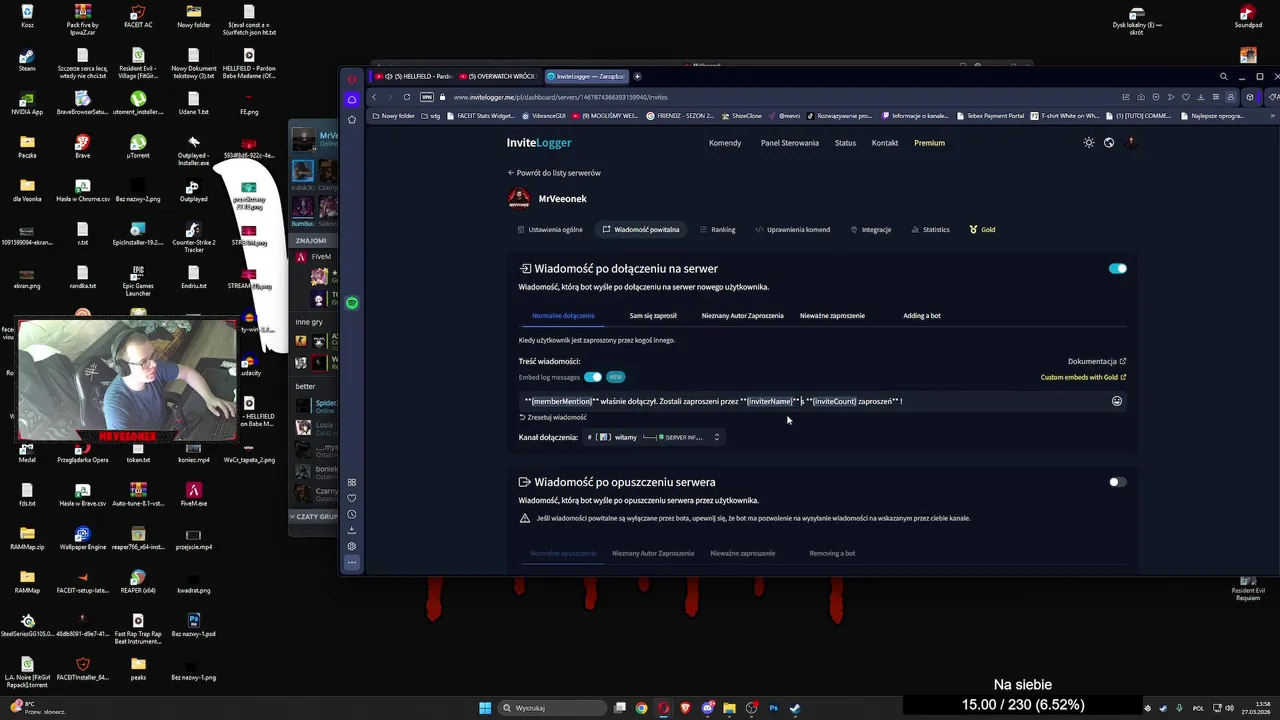Select Normalne opuszczenie sub-tab
The width and height of the screenshot is (1280, 720).
563,553
